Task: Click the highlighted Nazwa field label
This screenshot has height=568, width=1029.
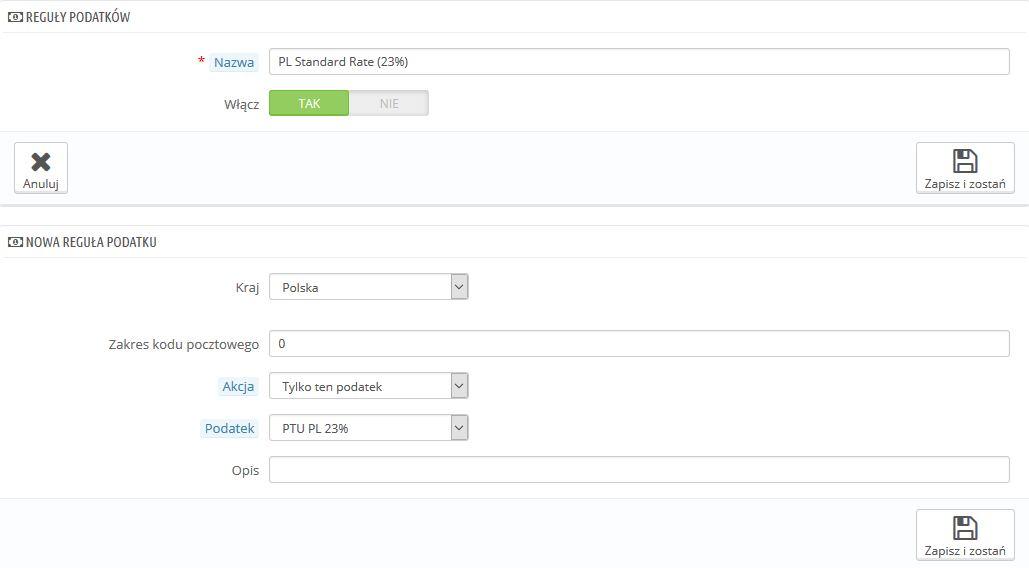Action: coord(234,62)
